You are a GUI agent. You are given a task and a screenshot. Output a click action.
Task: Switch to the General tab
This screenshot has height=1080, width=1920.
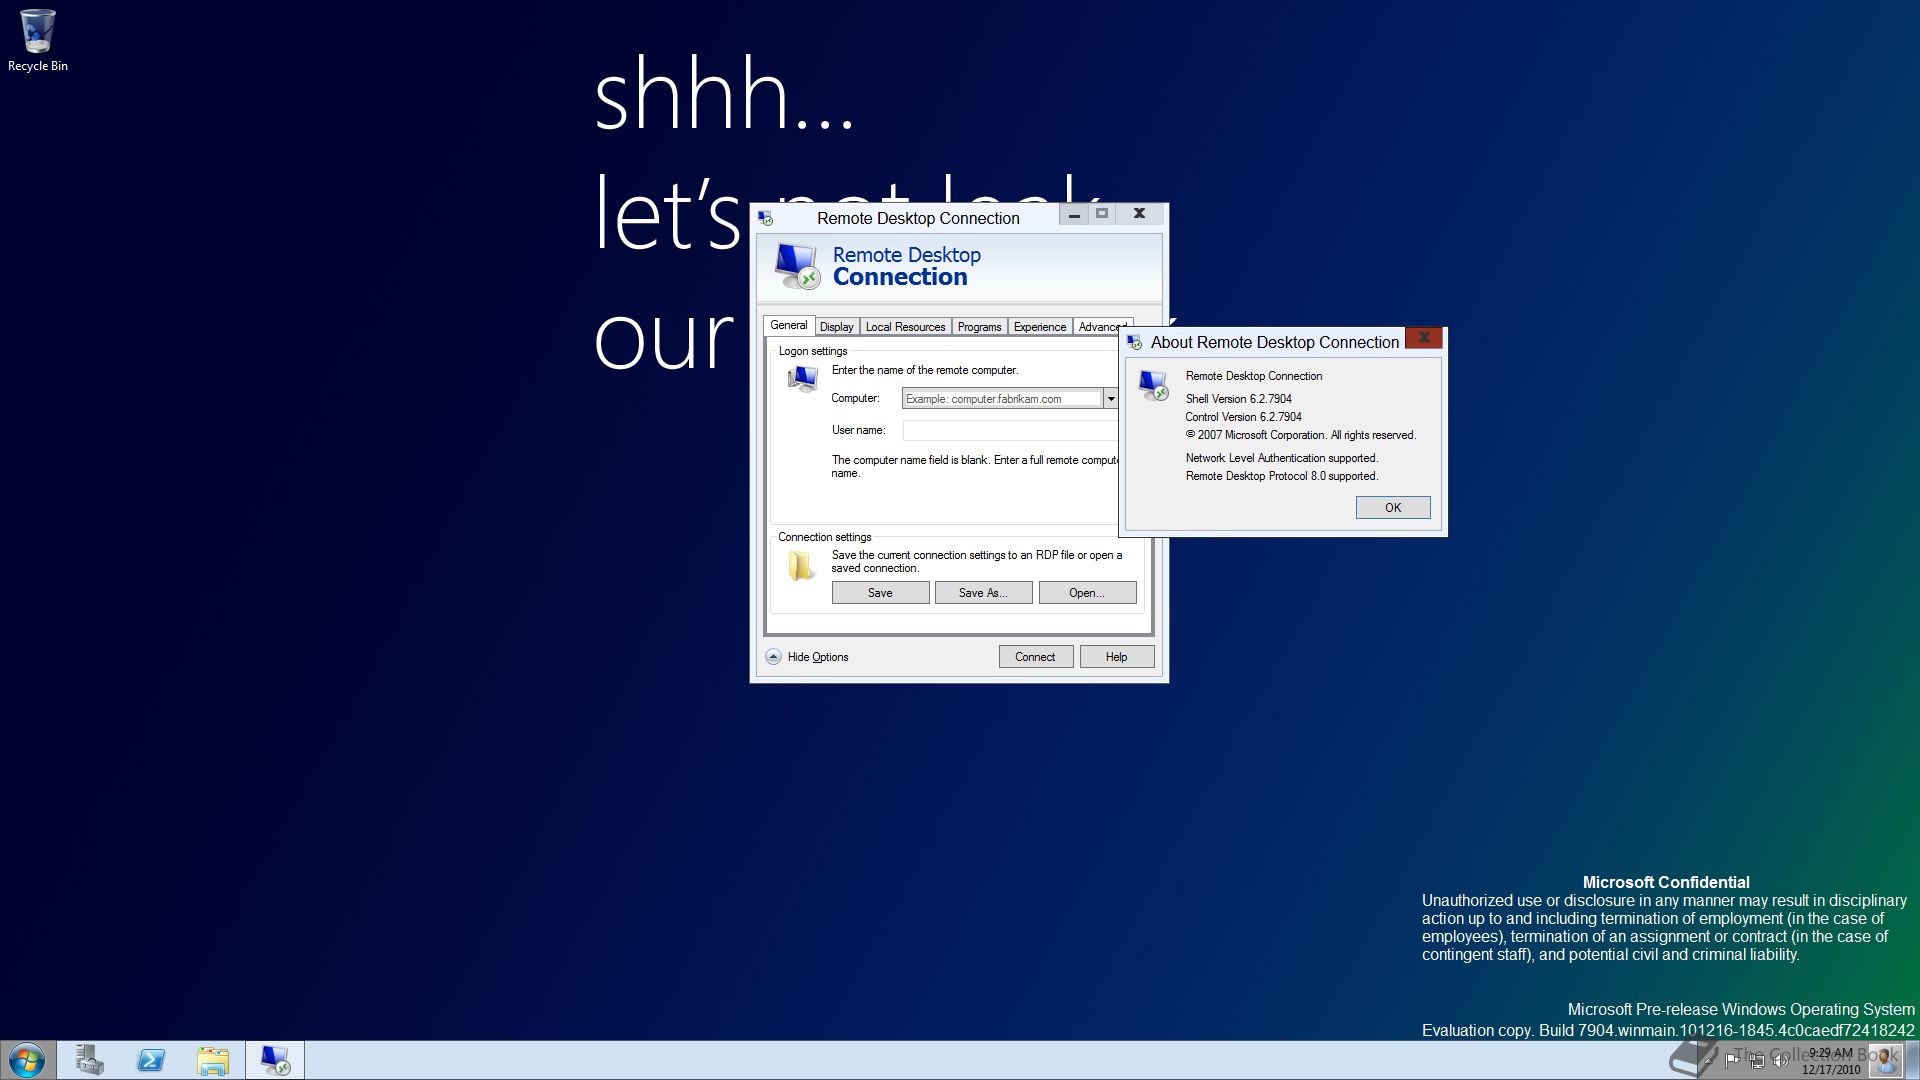788,325
